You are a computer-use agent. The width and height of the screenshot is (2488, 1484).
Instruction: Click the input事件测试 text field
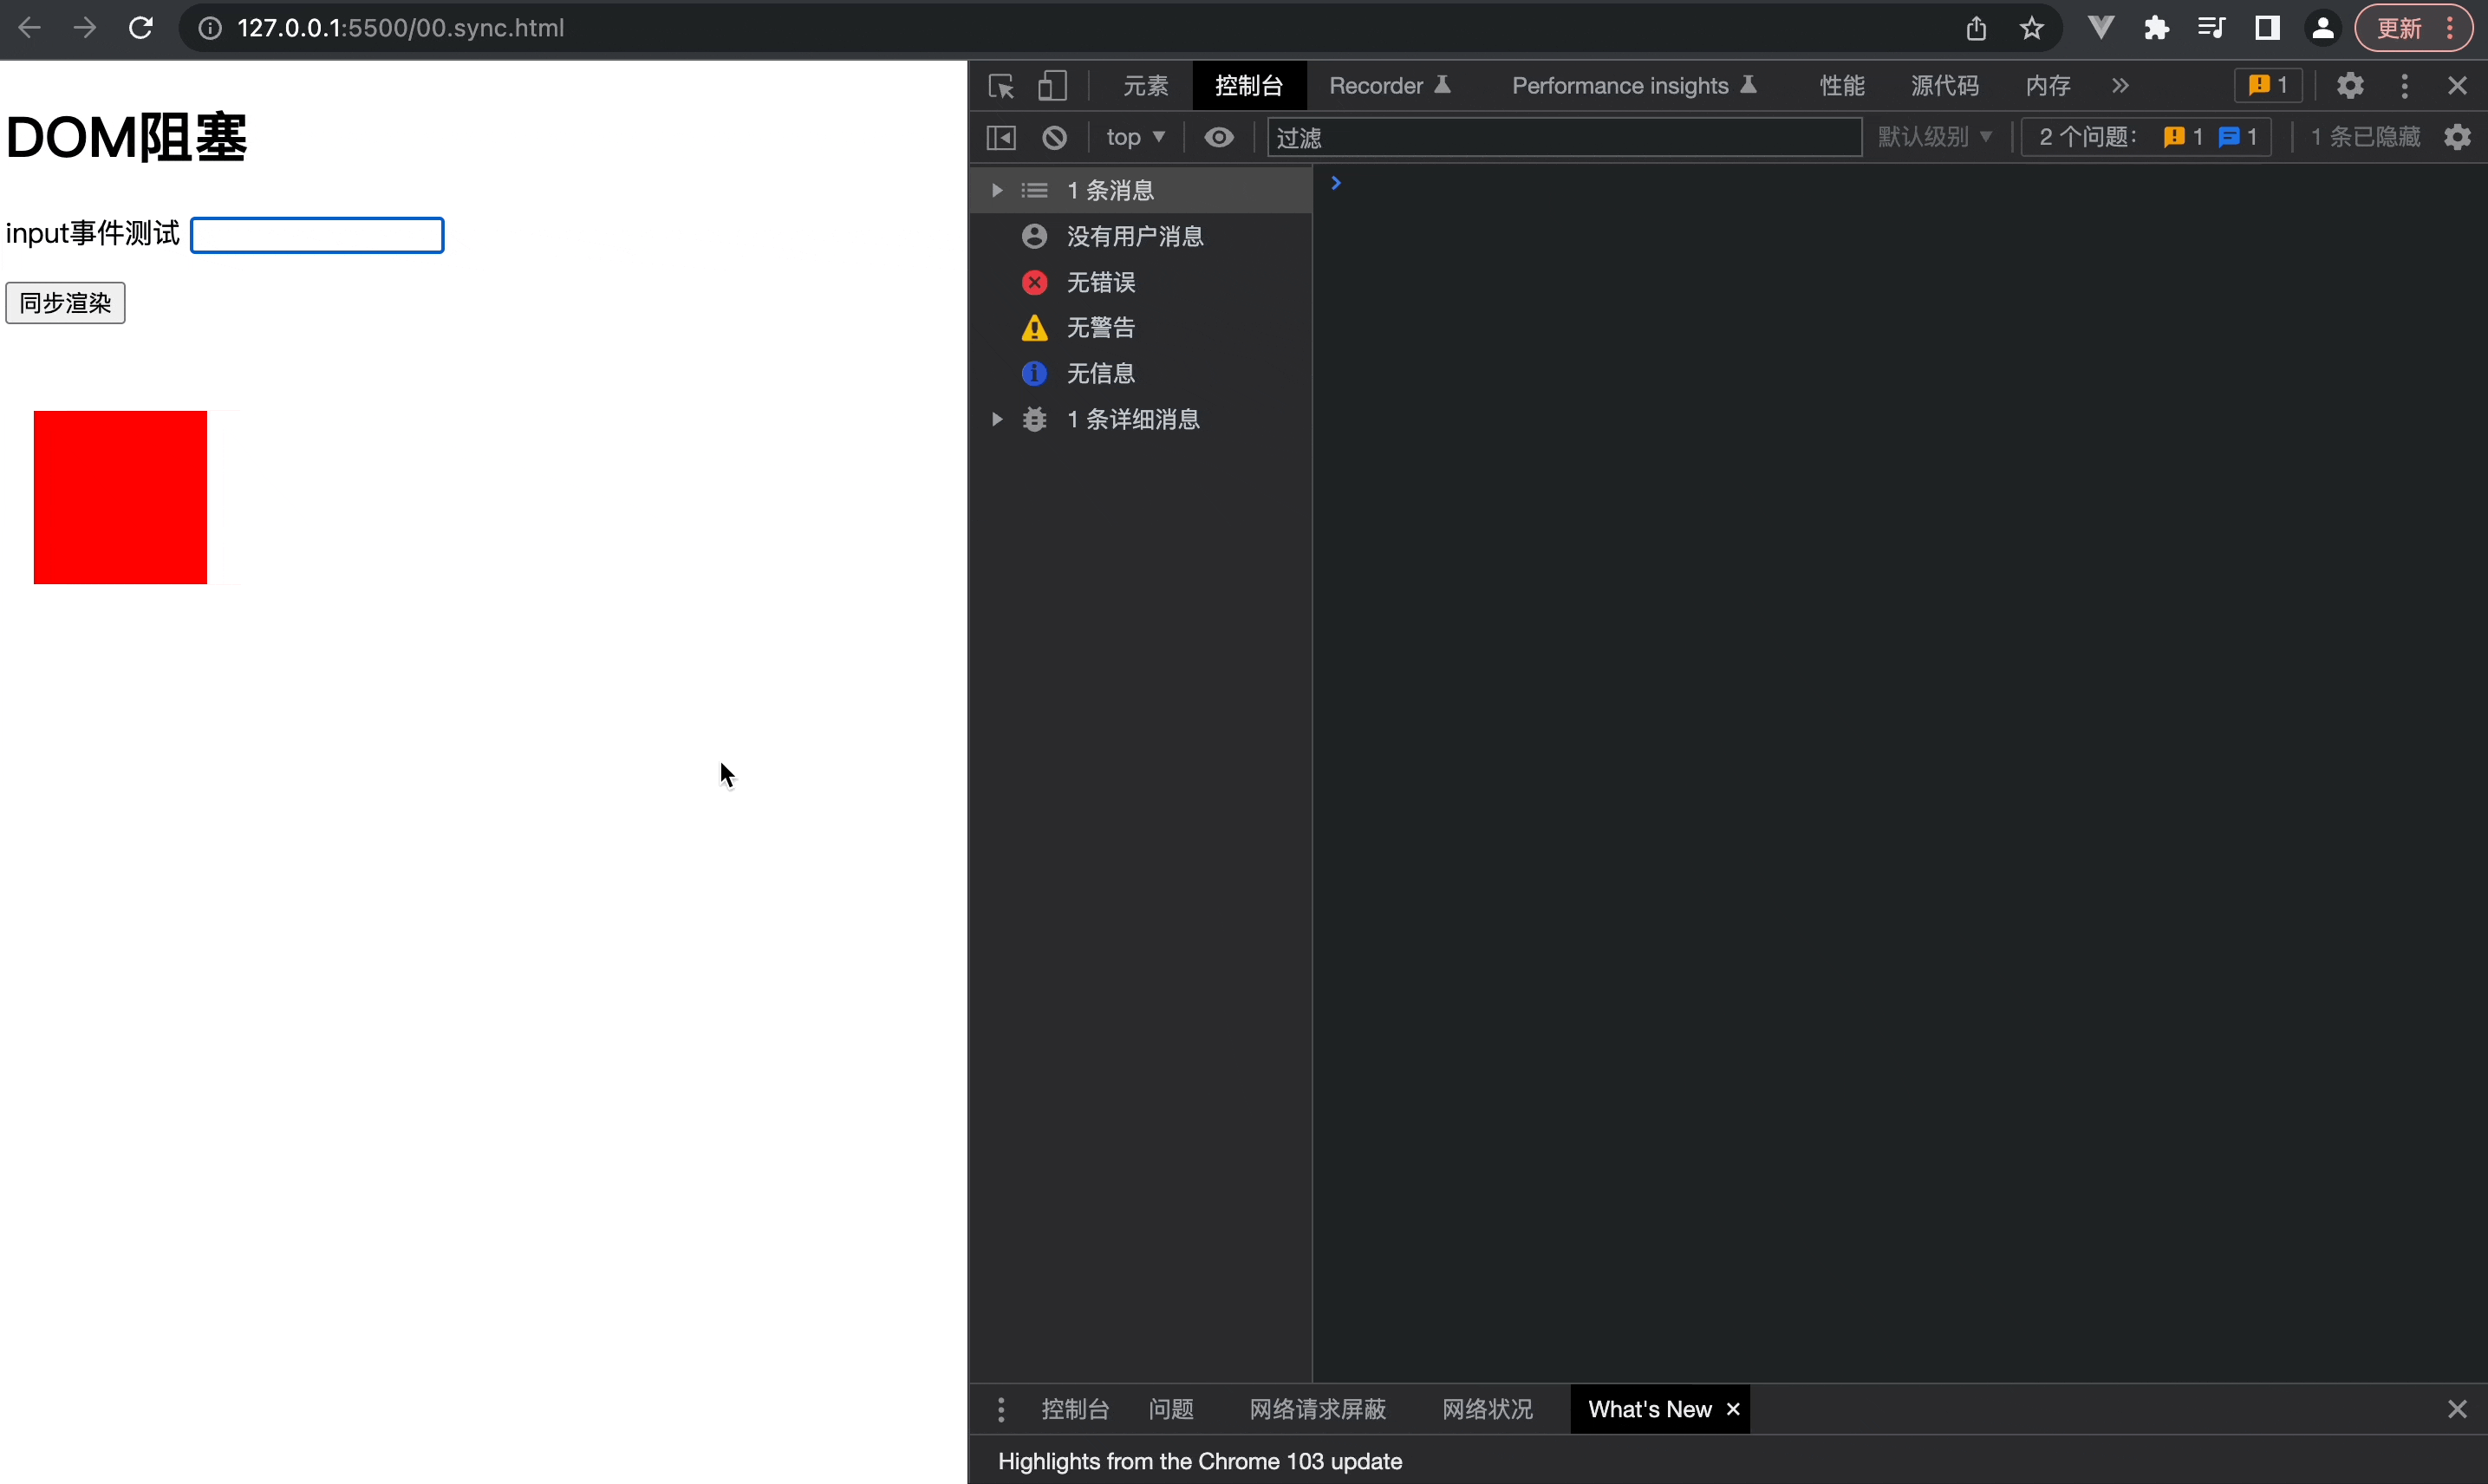[x=317, y=235]
